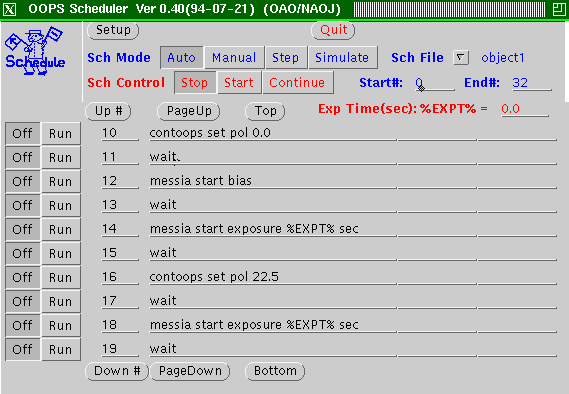Toggle Run for line 15
The image size is (569, 394).
click(61, 253)
